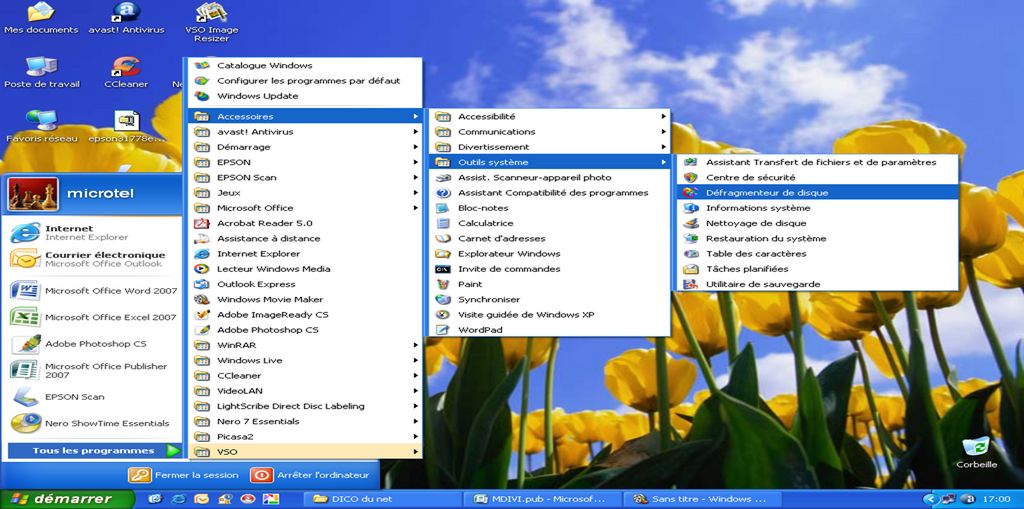Screen dimensions: 1024x509
Task: Click the Microsoft Office Word 2007 icon
Action: click(25, 291)
